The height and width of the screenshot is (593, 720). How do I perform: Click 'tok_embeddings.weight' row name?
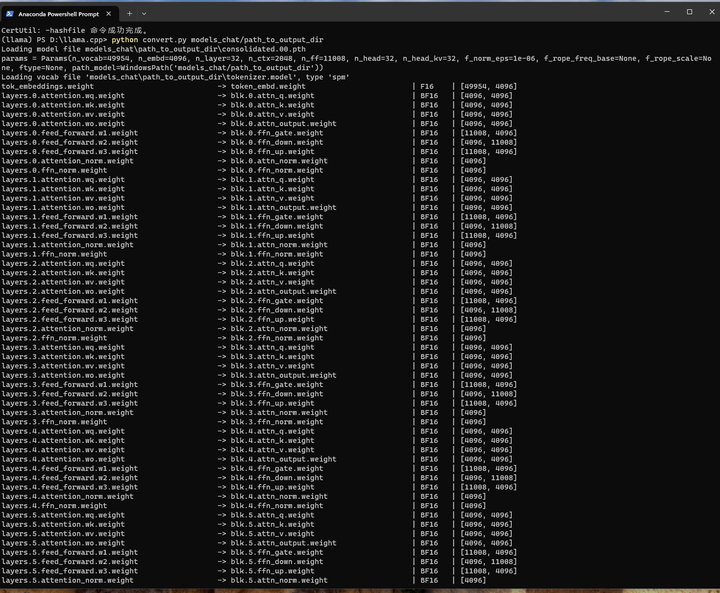pyautogui.click(x=47, y=86)
